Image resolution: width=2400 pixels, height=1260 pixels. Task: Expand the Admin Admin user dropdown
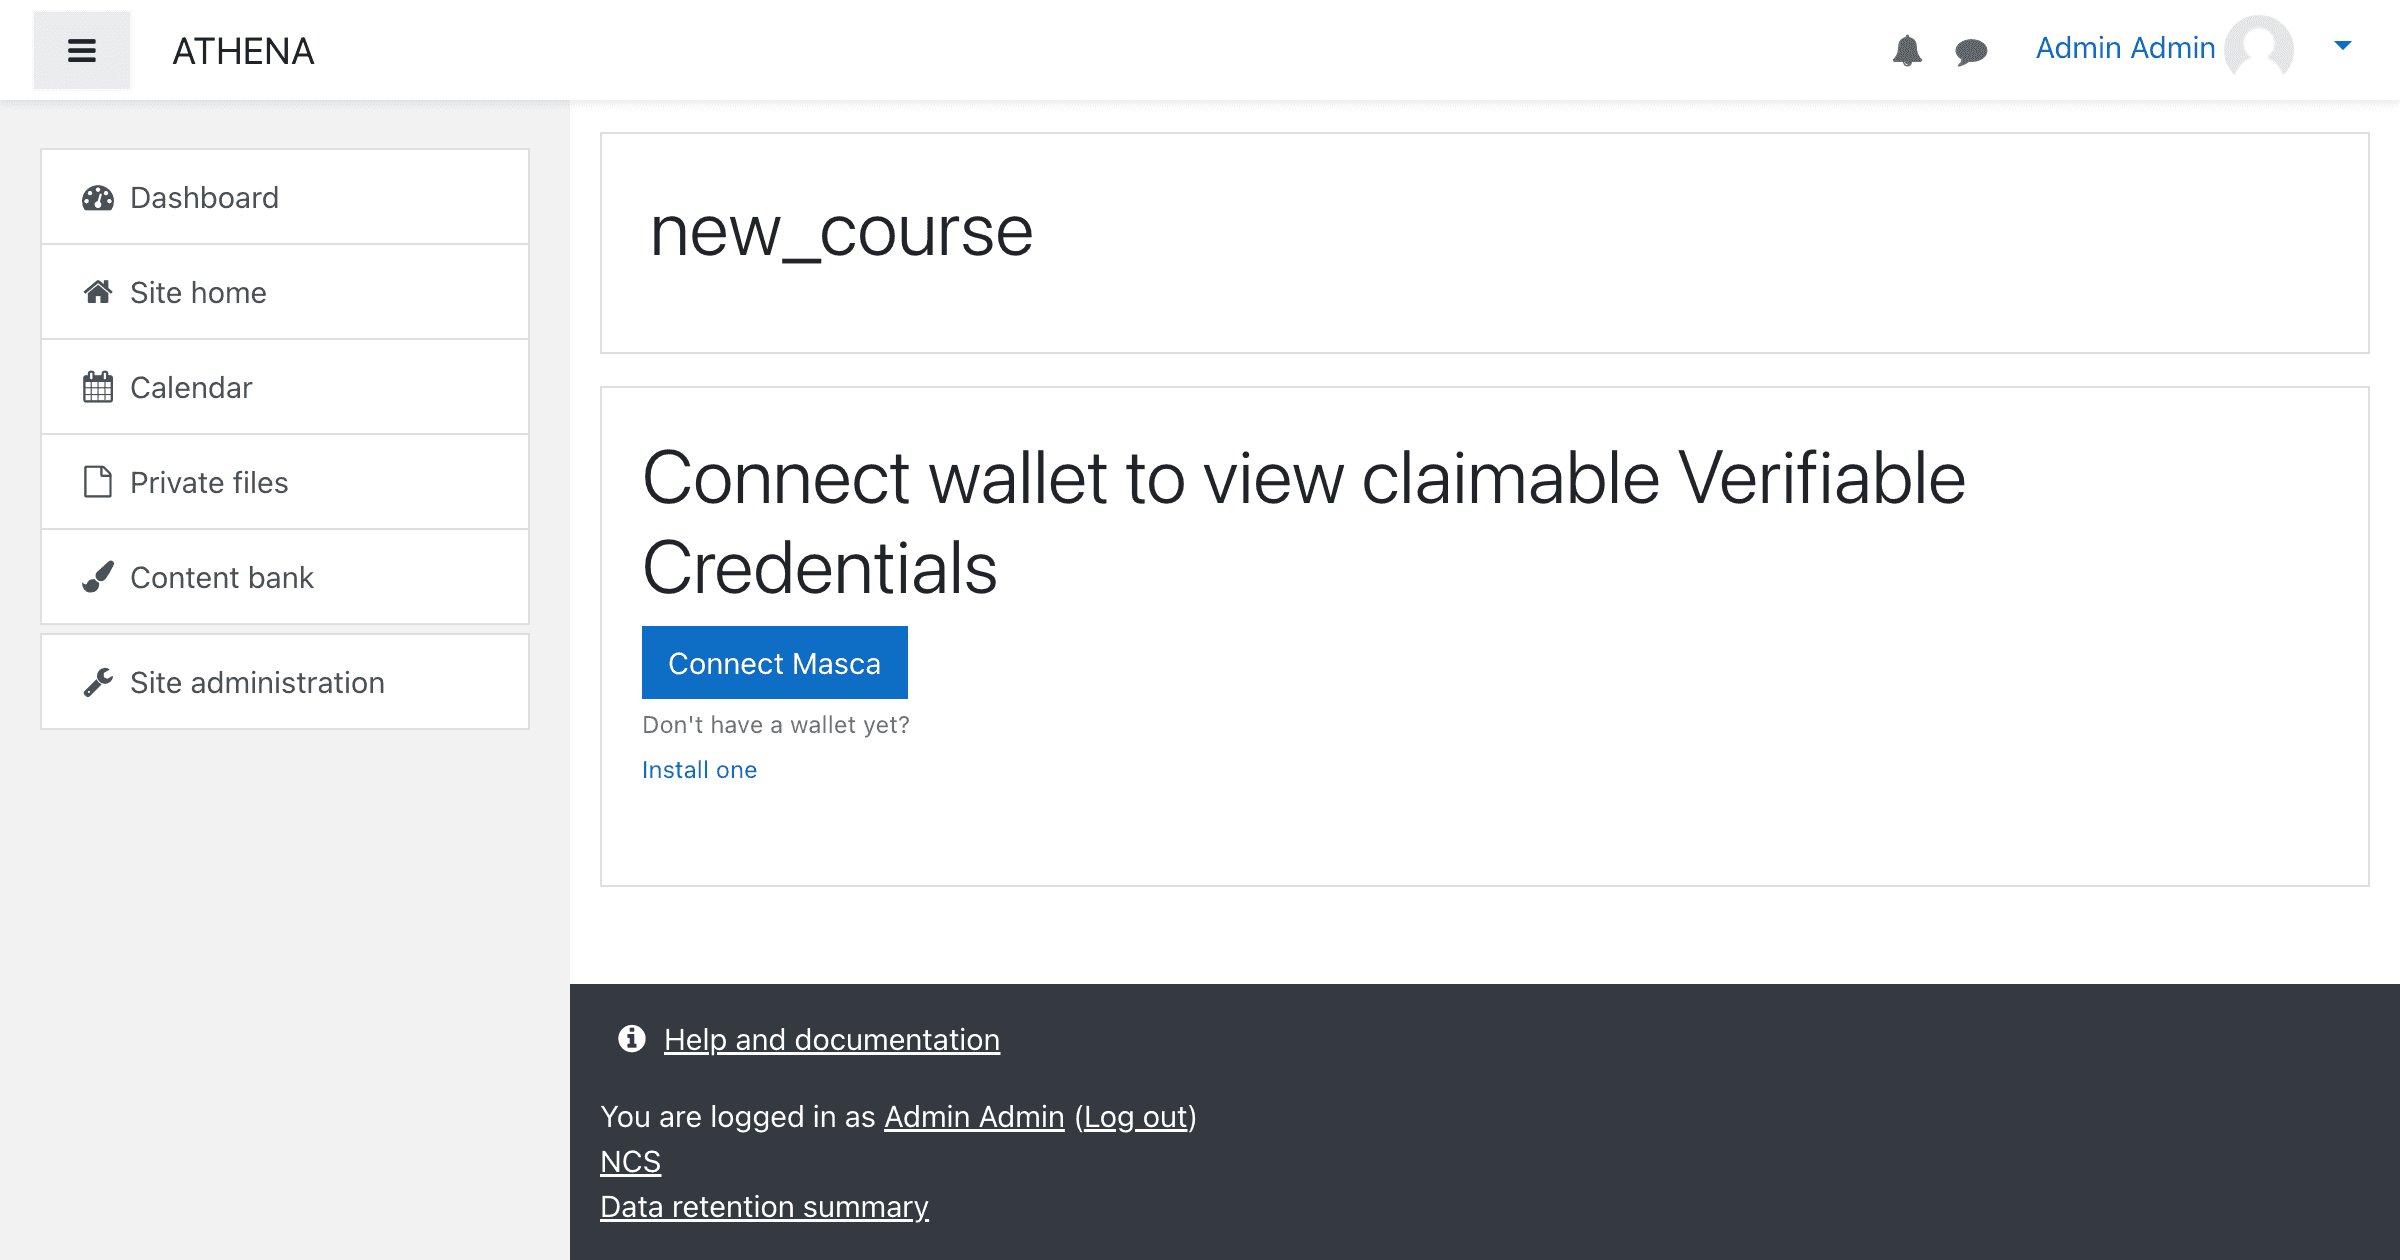(x=2341, y=45)
